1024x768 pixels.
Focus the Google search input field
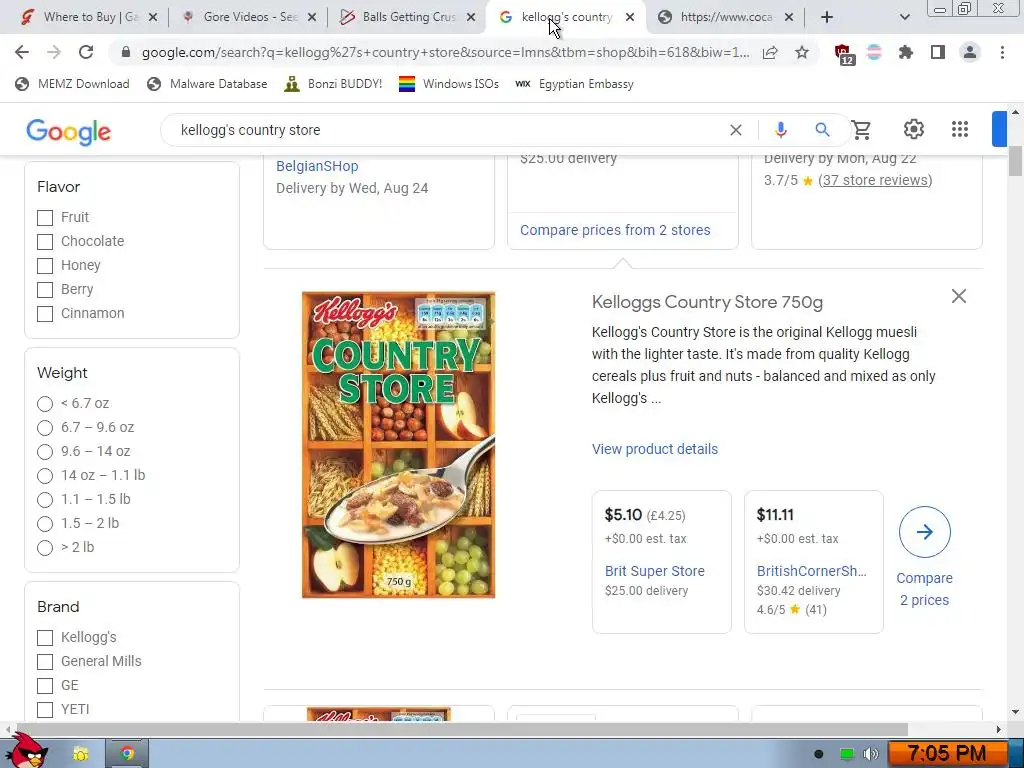451,130
